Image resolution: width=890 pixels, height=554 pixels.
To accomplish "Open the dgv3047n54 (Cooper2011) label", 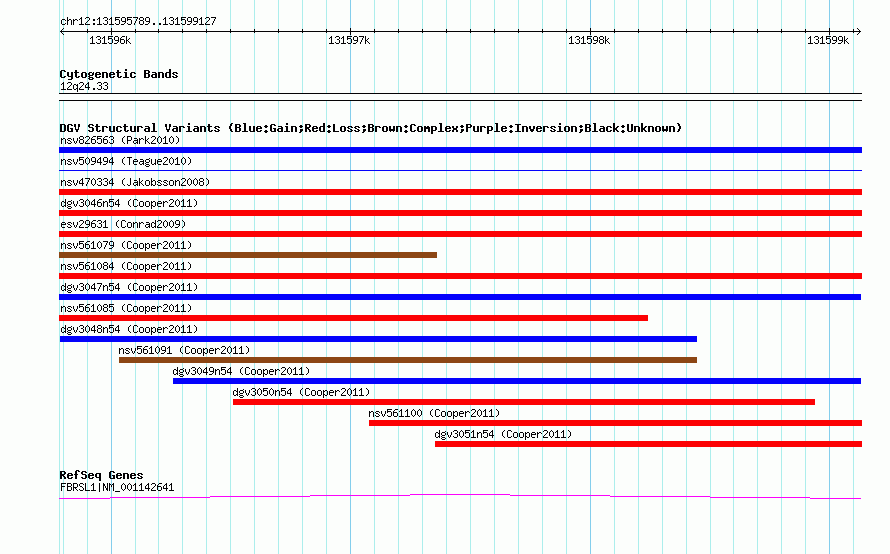I will click(x=129, y=287).
